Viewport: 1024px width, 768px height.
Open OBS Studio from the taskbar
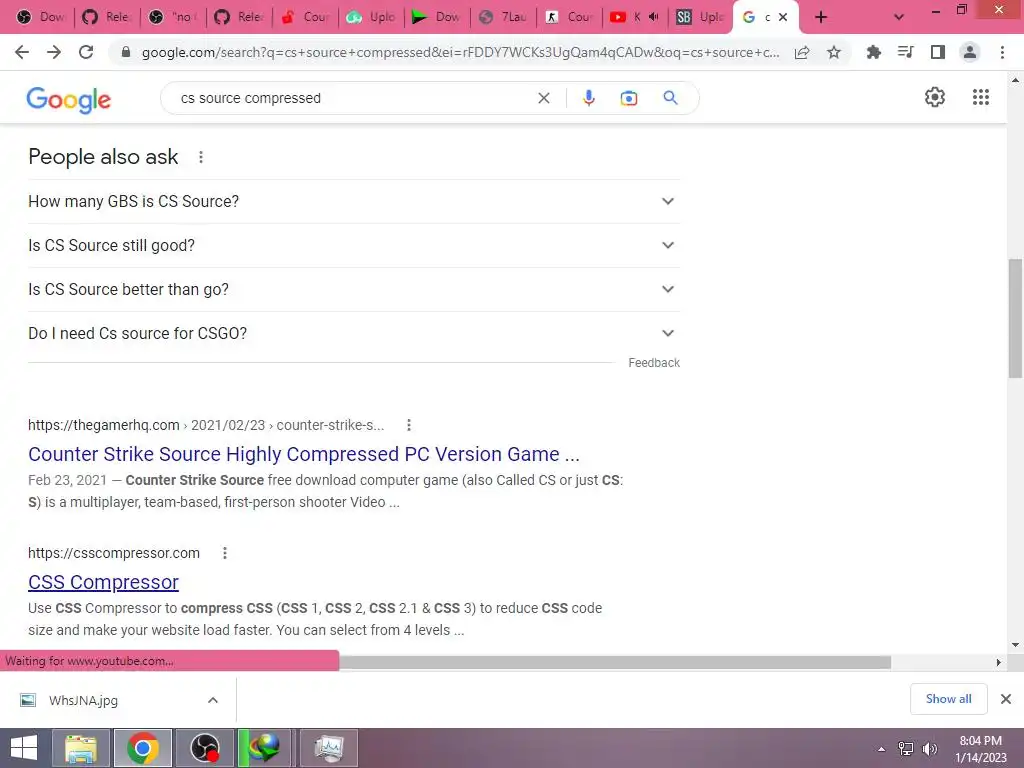pos(204,748)
